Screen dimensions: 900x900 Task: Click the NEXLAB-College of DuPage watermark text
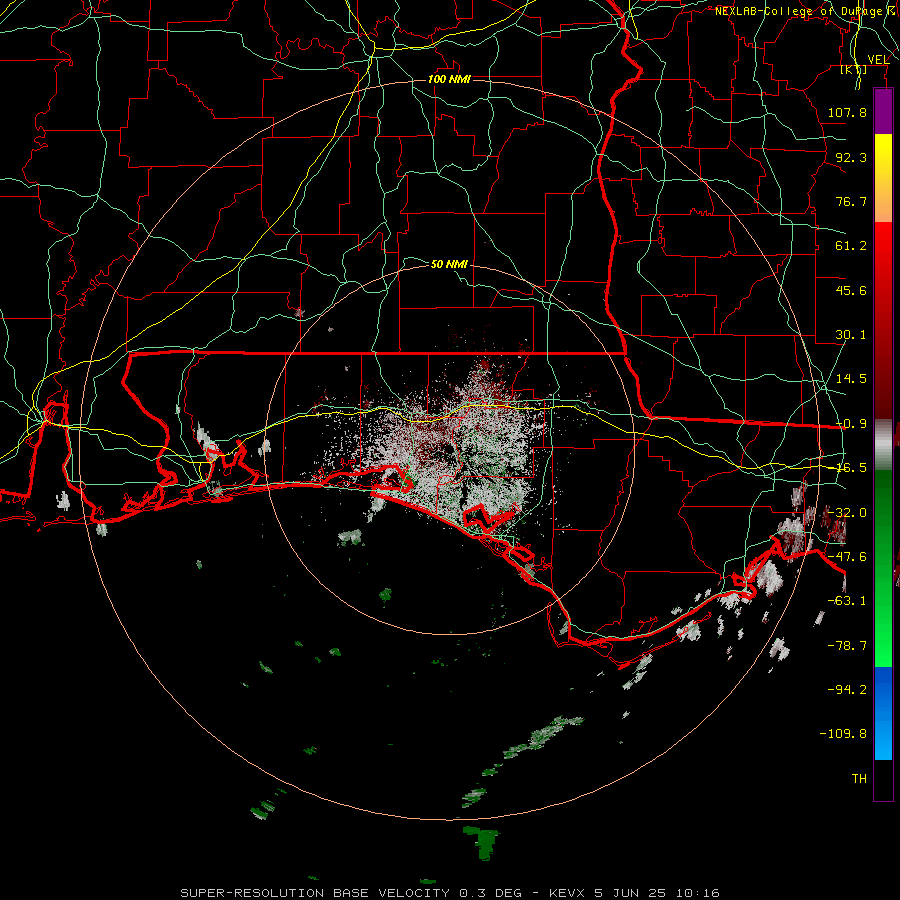804,11
